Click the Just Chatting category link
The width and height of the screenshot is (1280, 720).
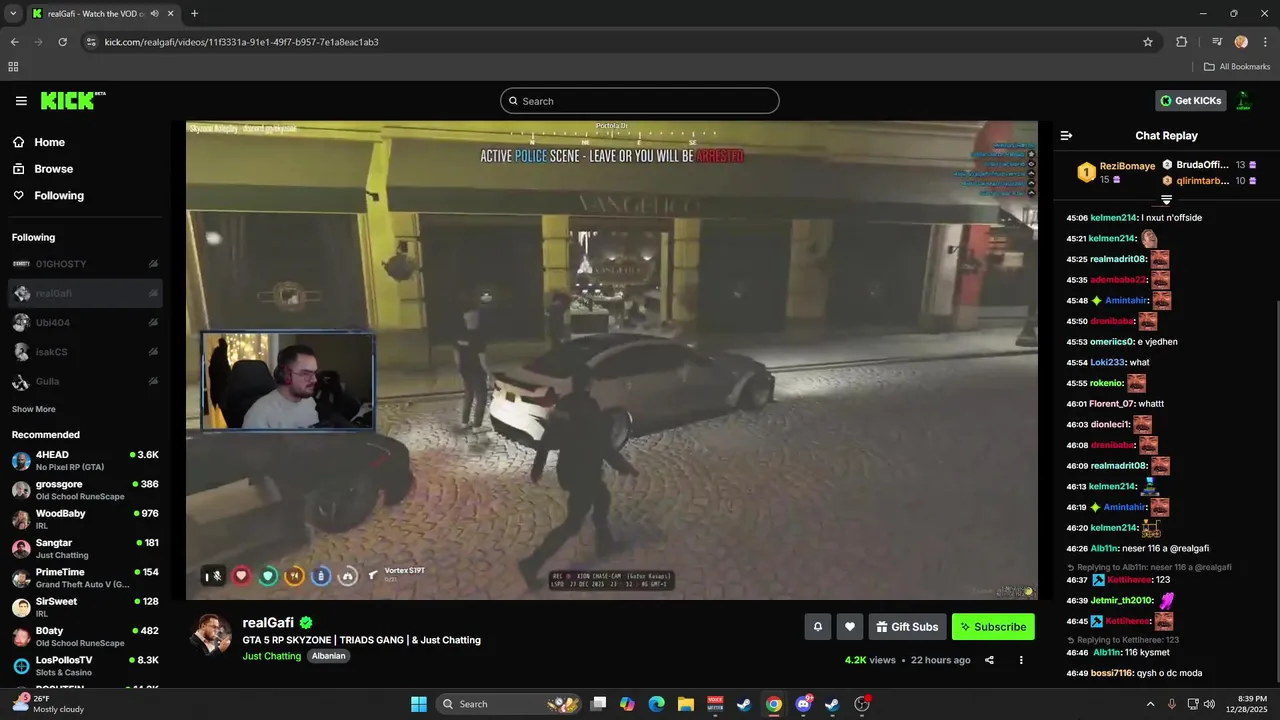click(x=271, y=656)
